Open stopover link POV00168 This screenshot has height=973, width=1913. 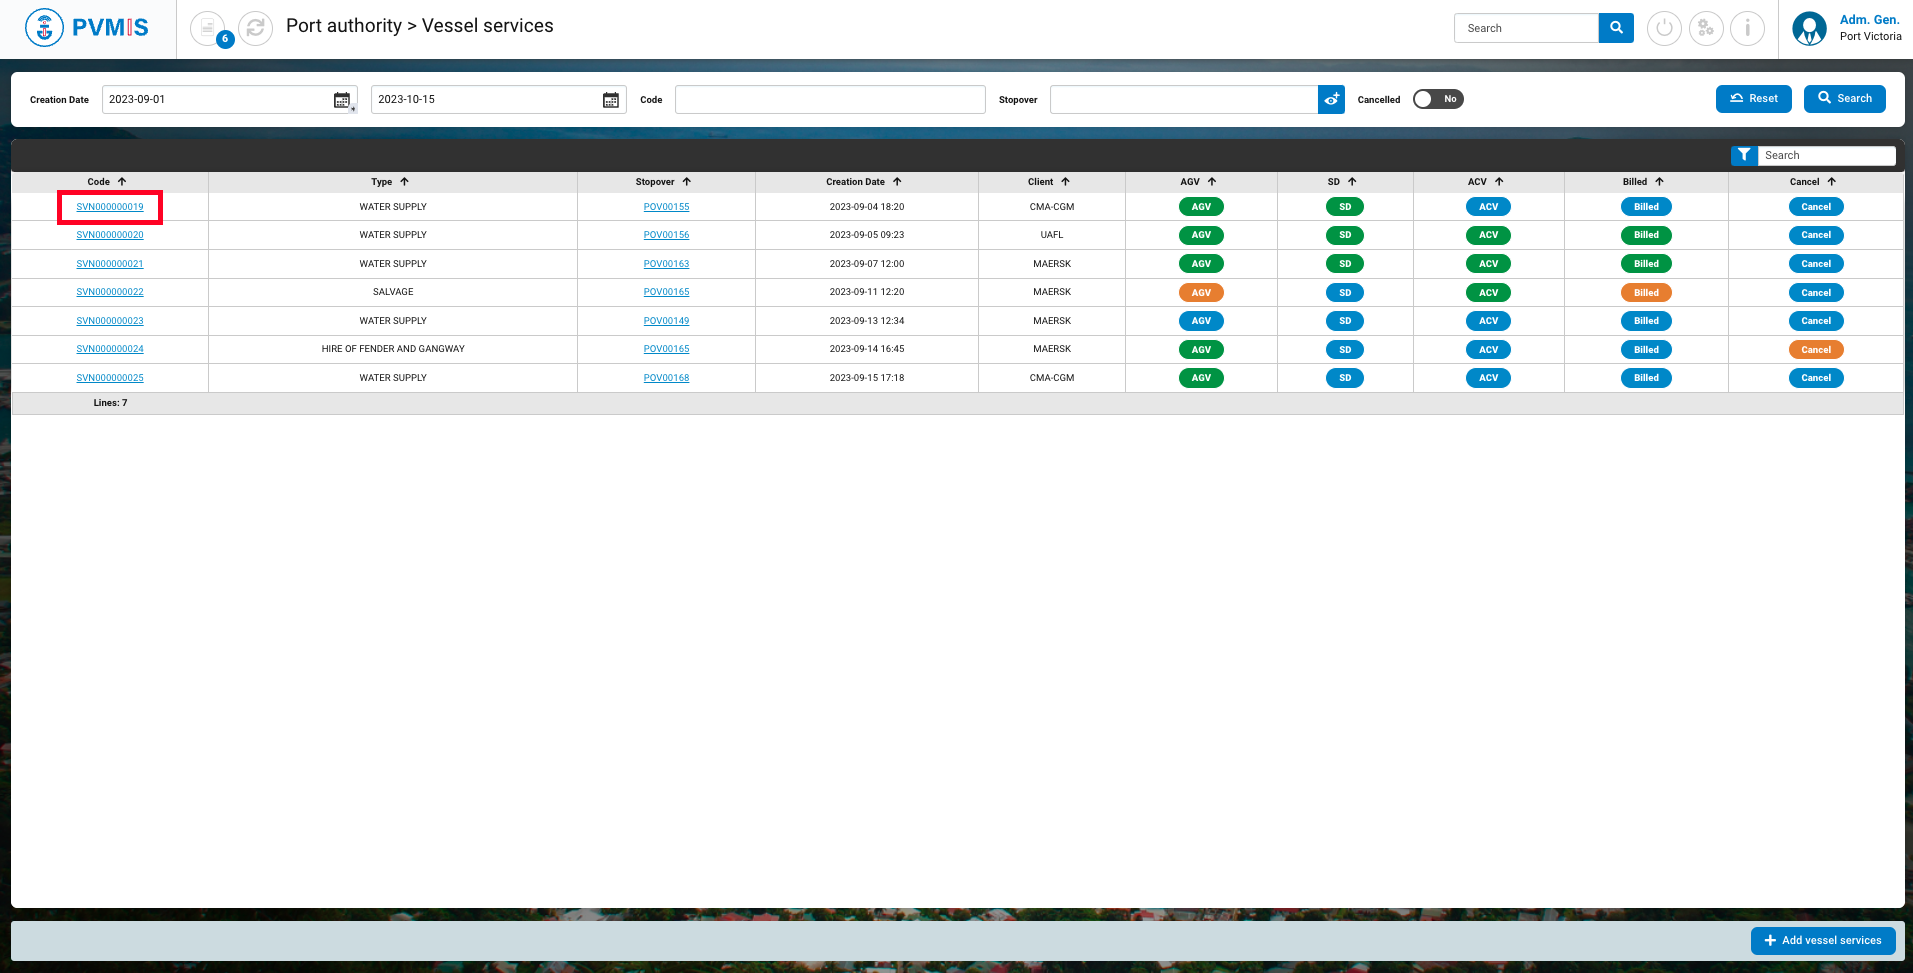[666, 378]
